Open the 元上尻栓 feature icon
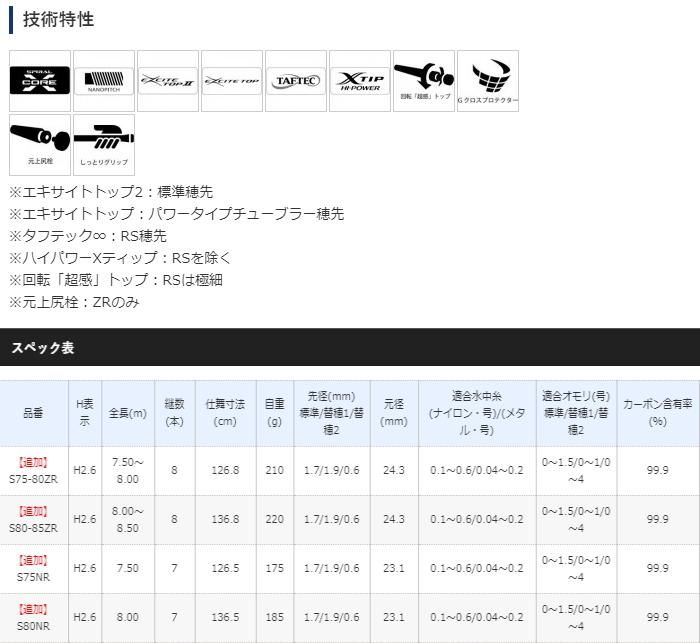700x643 pixels. click(40, 144)
